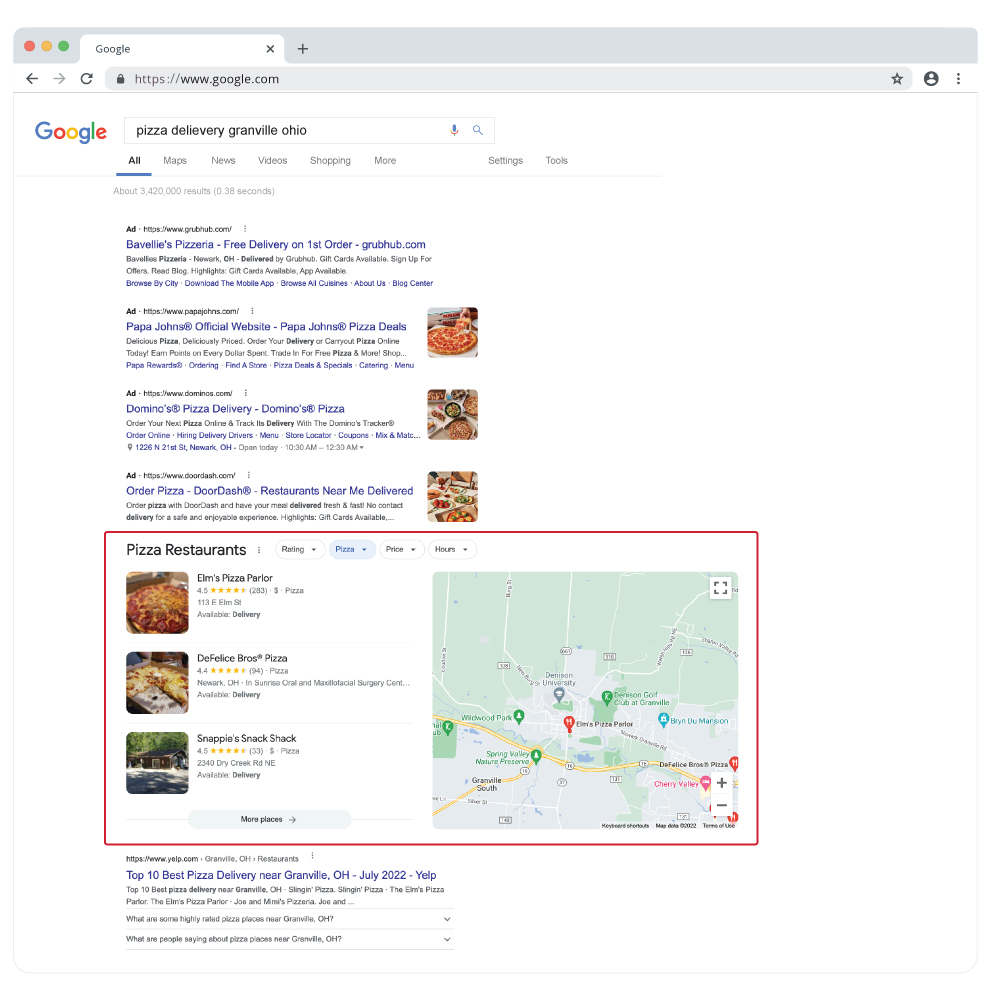Click Hiring Delivery Drivers sitelink
The image size is (1000, 1000).
pyautogui.click(x=215, y=436)
